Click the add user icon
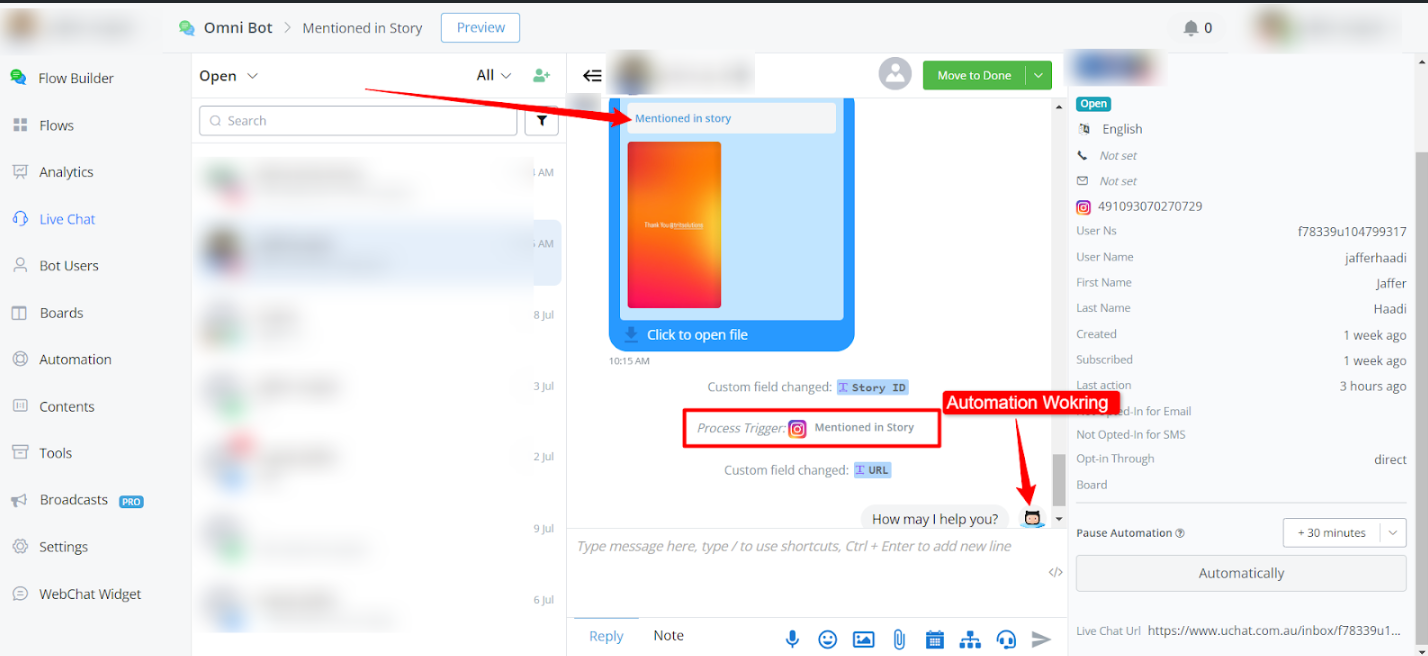 pyautogui.click(x=541, y=75)
